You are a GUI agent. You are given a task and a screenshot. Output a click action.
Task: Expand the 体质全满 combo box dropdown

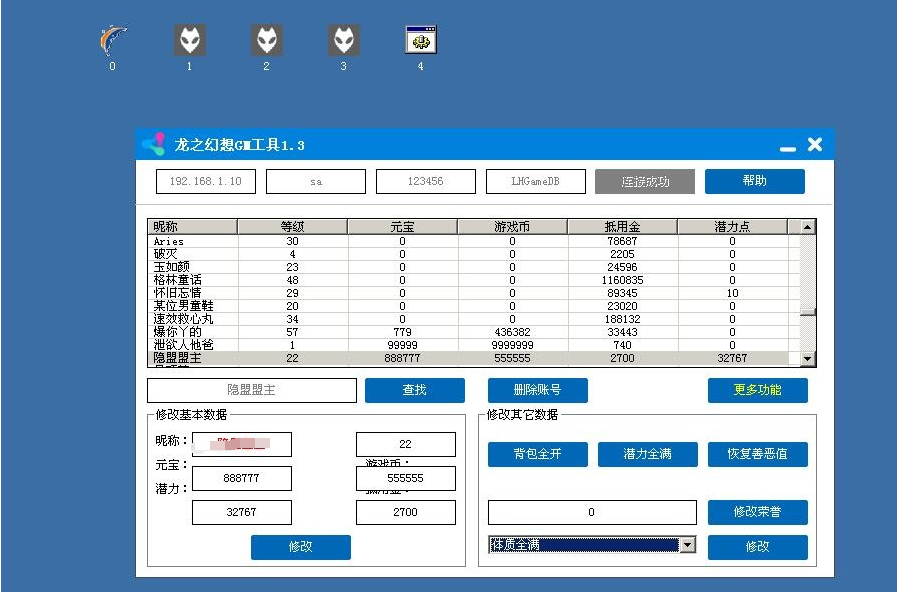(x=687, y=545)
